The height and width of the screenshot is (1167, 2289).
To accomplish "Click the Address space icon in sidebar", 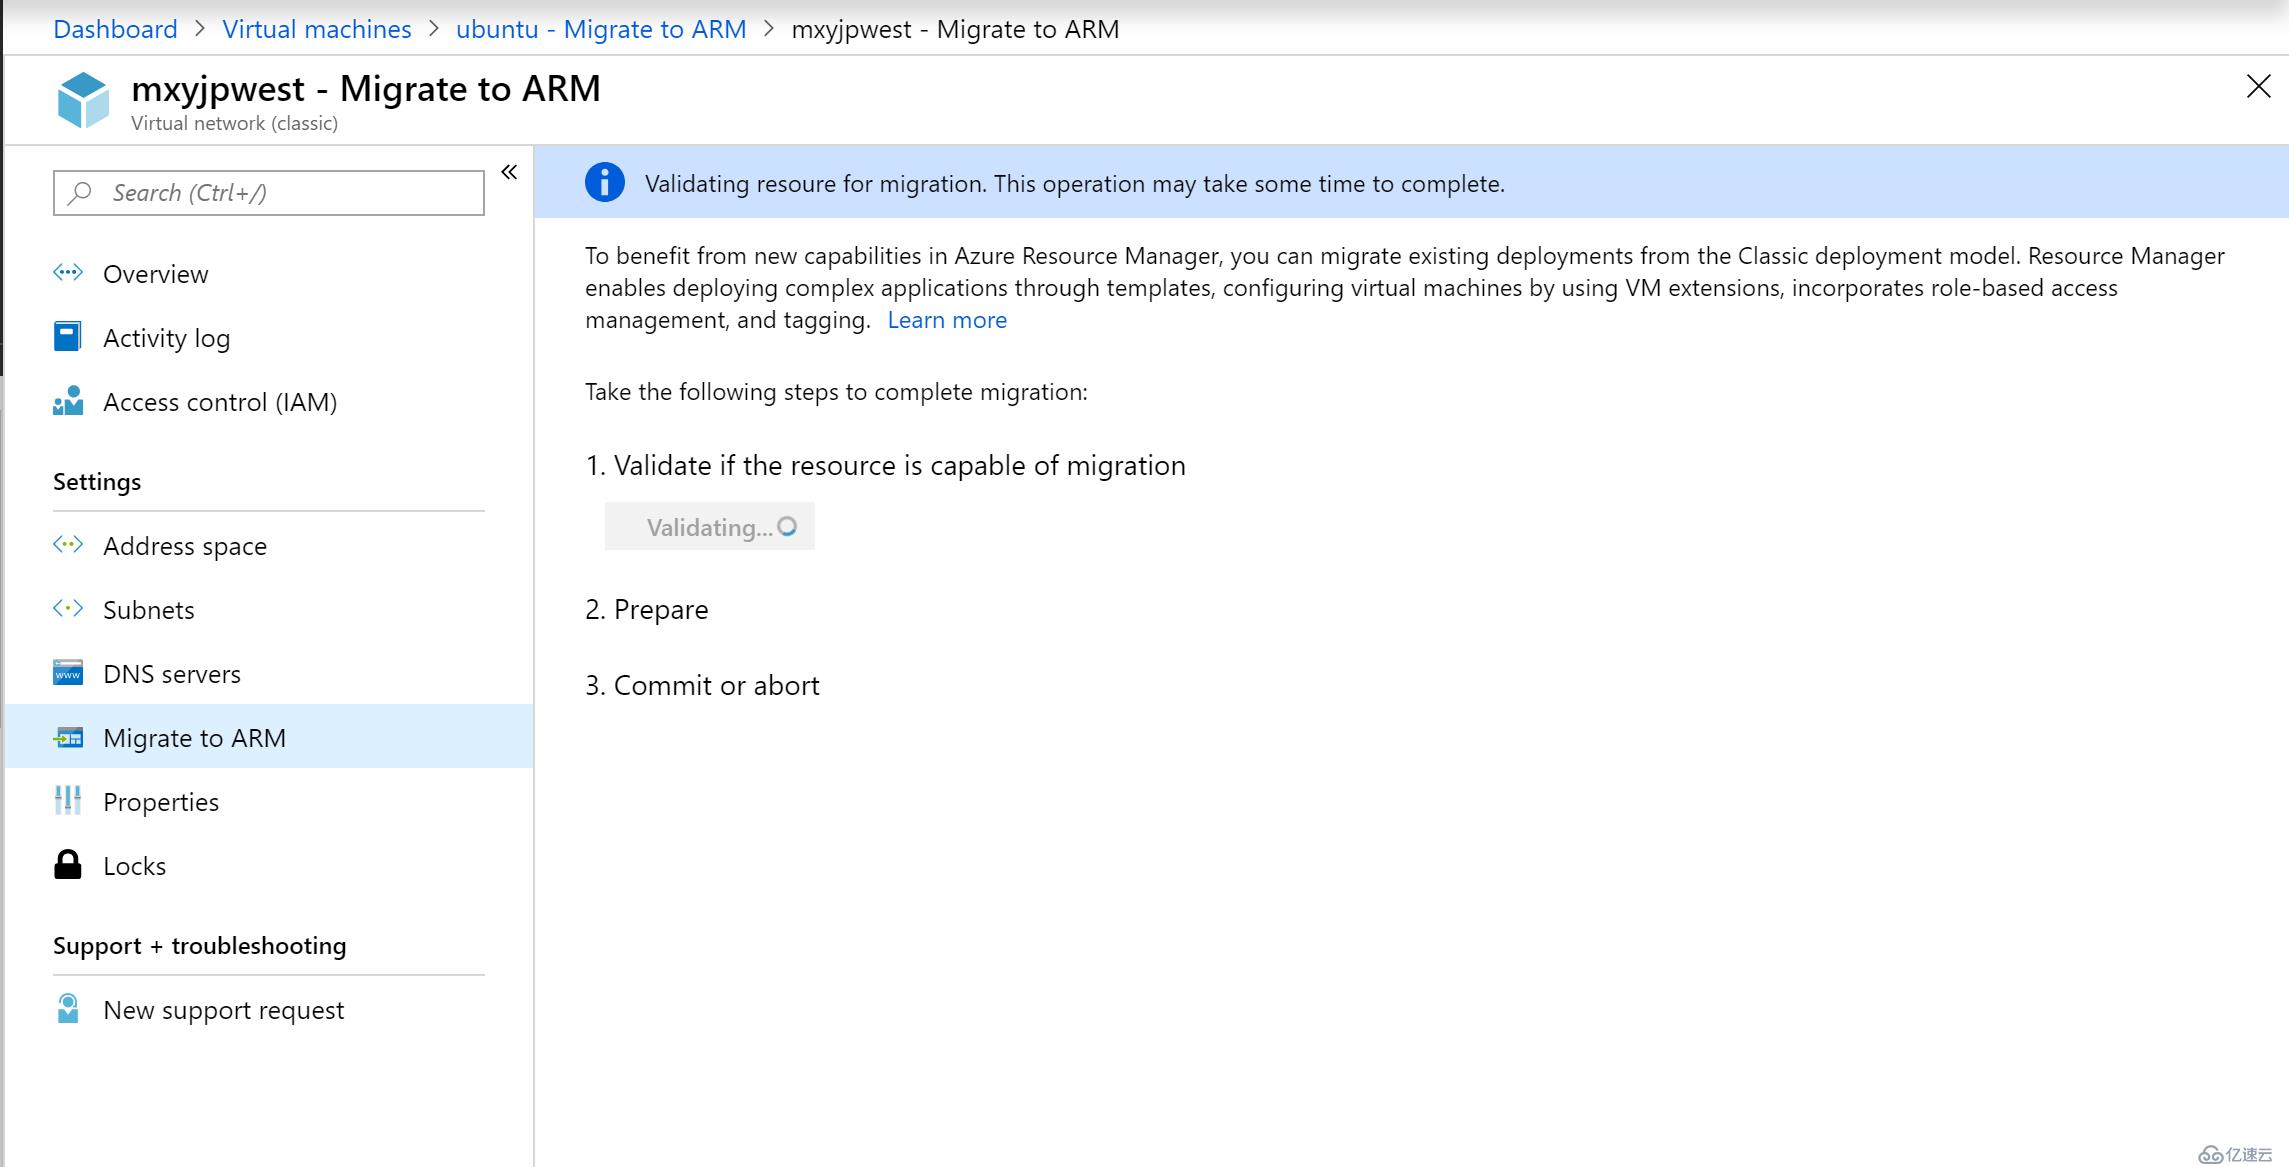I will 67,545.
